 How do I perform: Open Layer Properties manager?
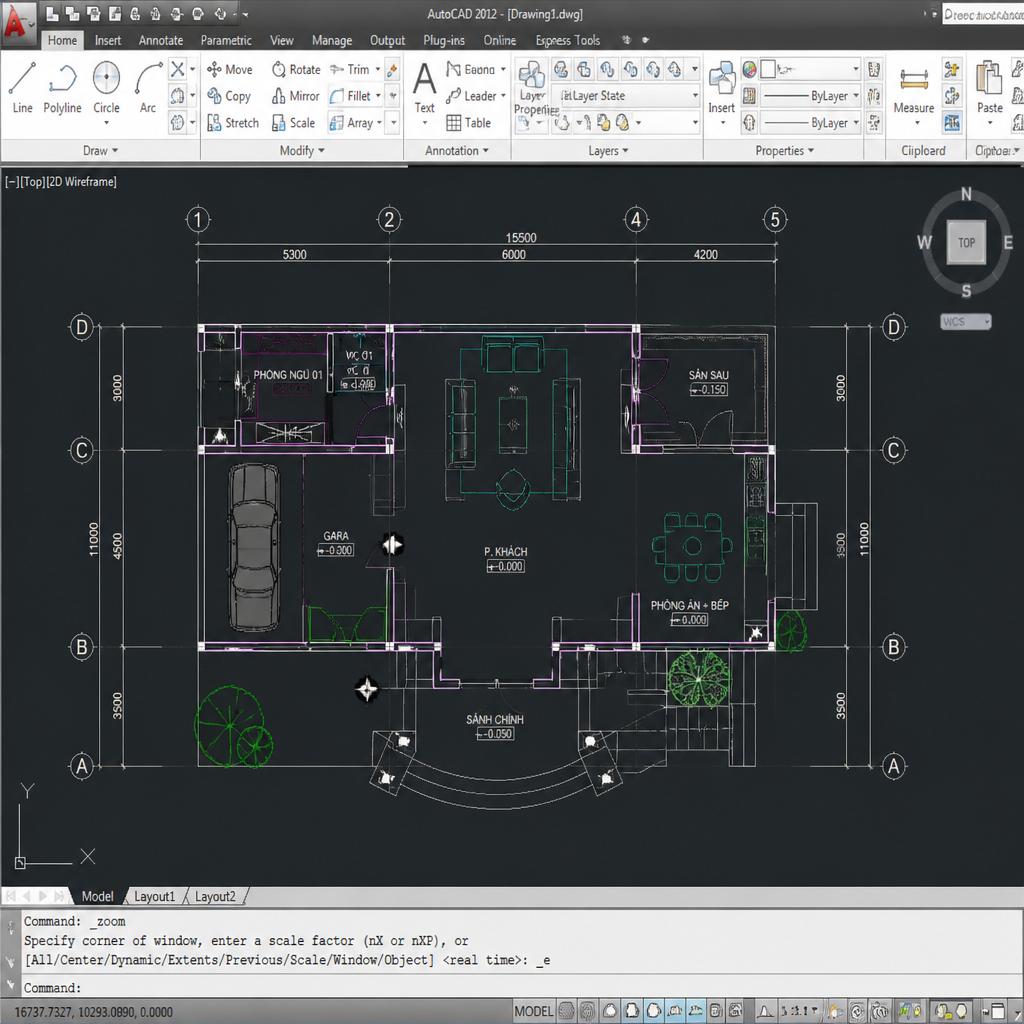point(532,88)
